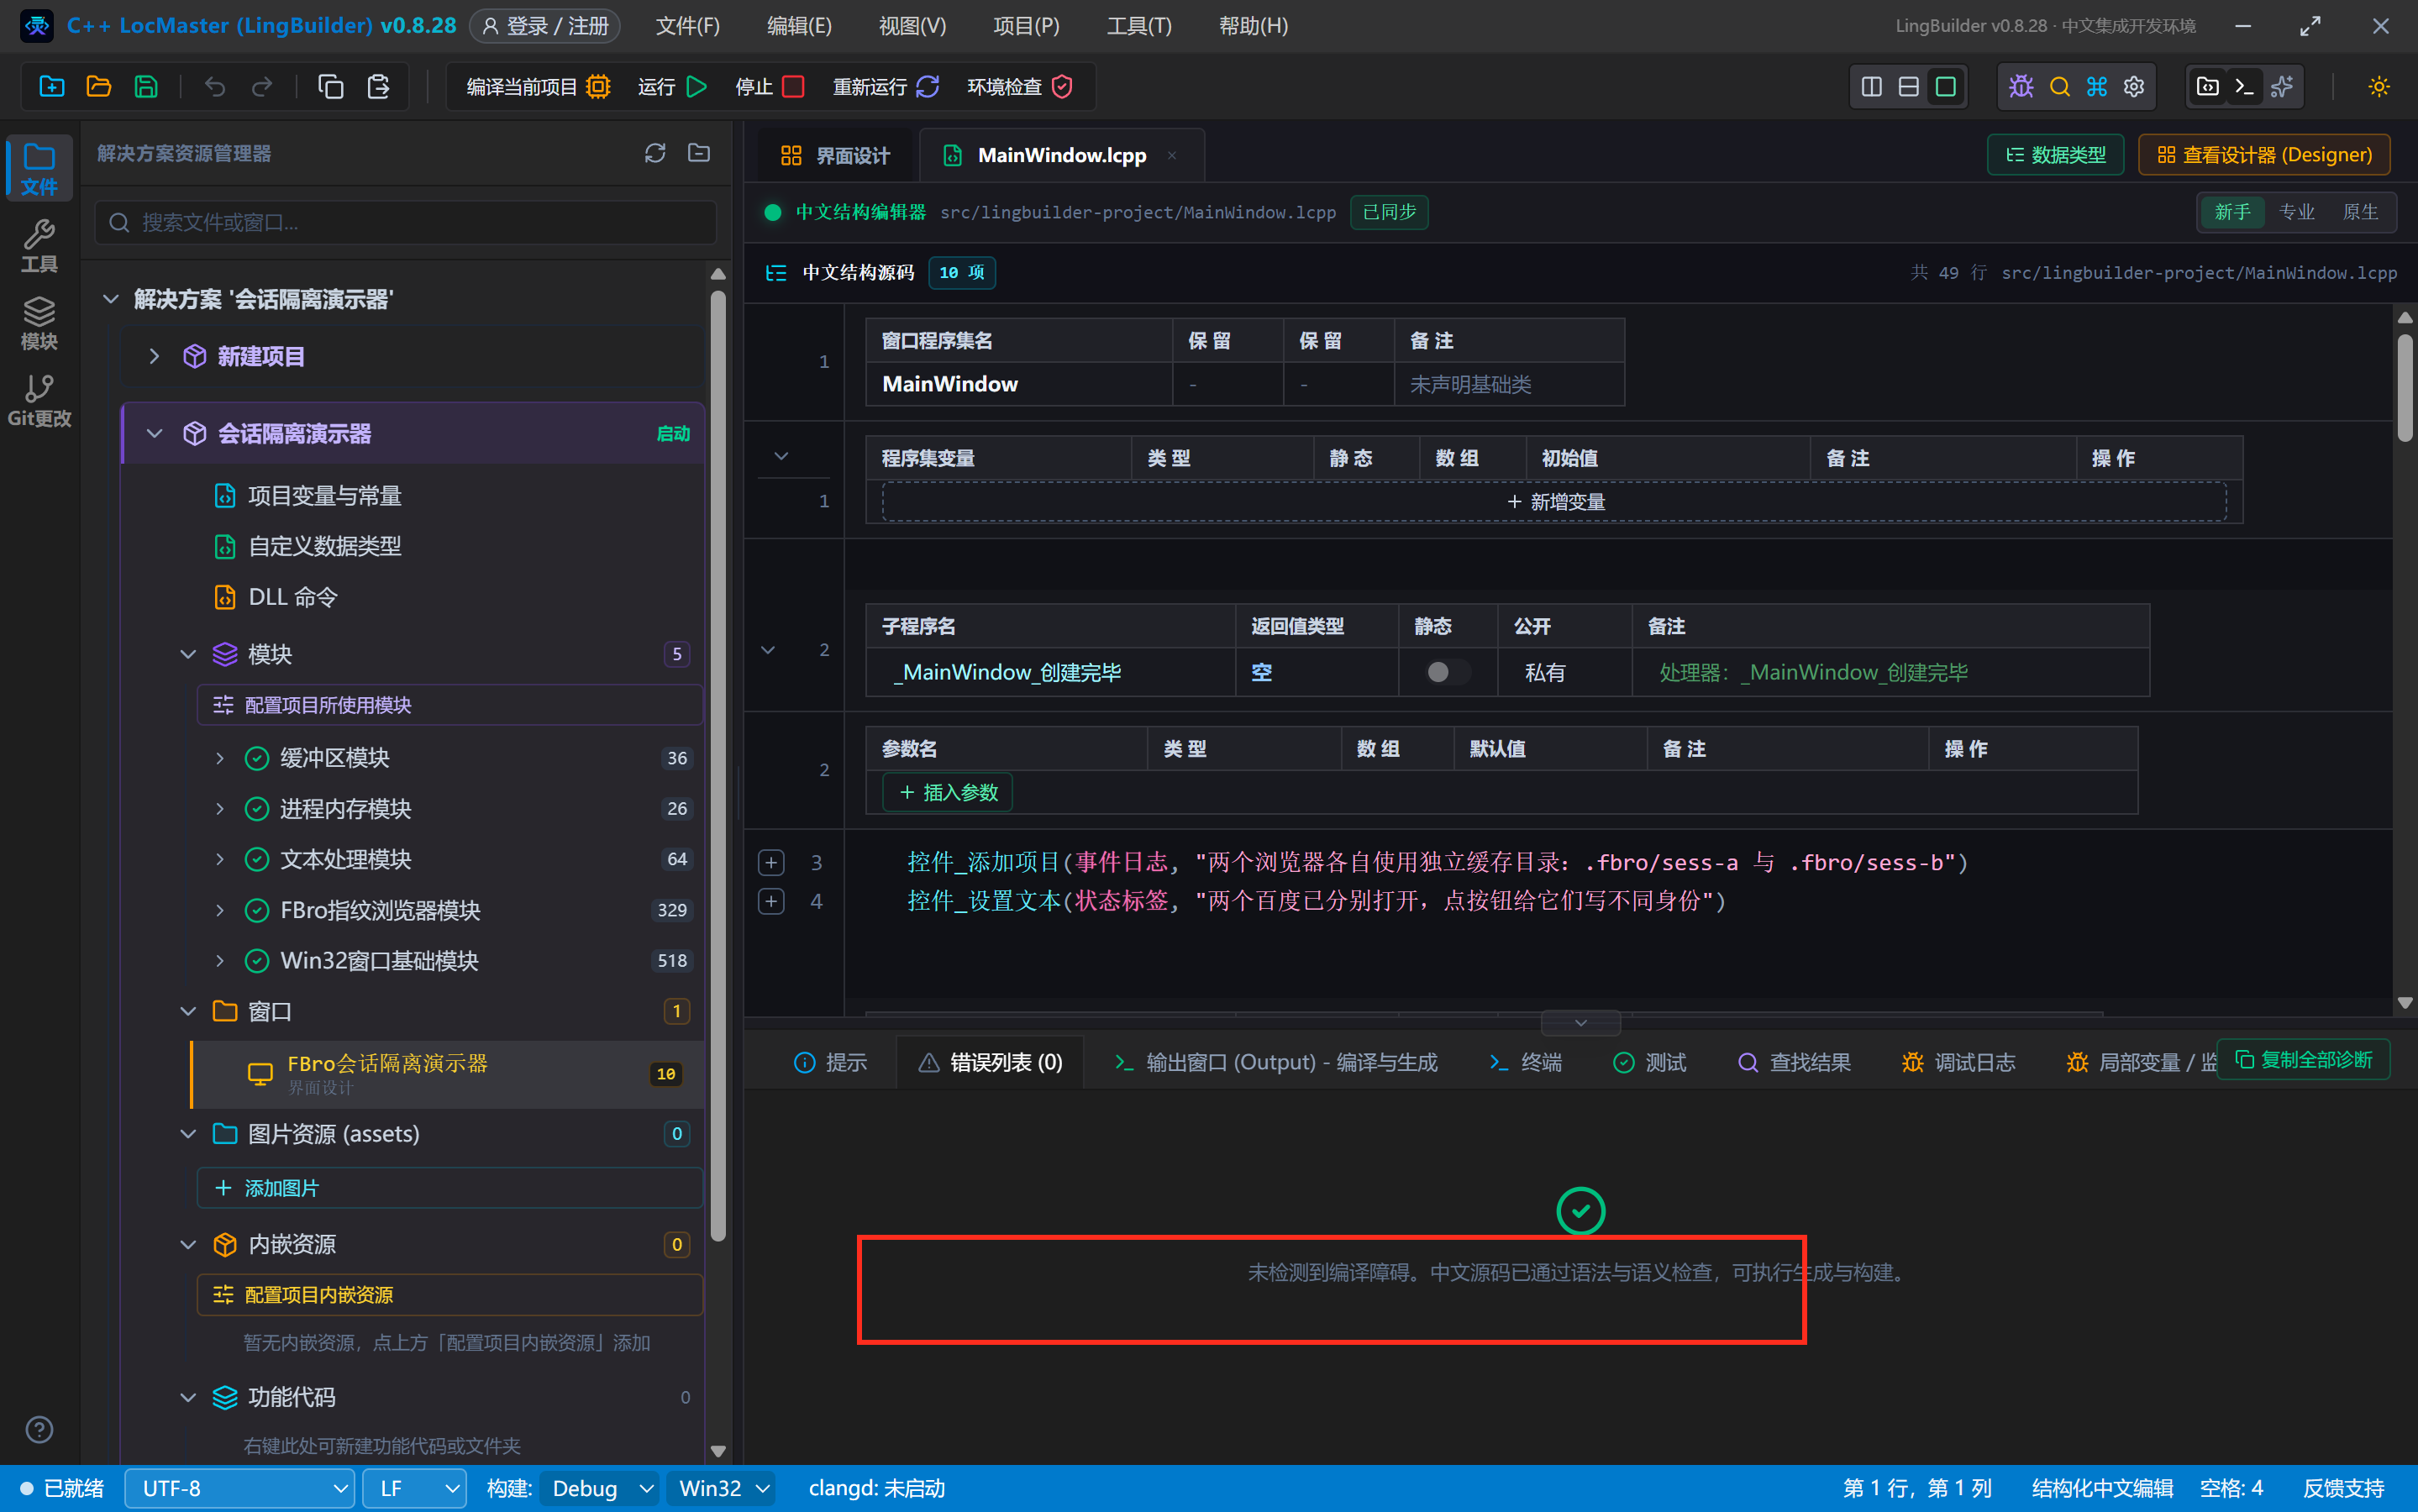Switch to the 界面设计 tab
This screenshot has height=1512, width=2418.
click(834, 155)
